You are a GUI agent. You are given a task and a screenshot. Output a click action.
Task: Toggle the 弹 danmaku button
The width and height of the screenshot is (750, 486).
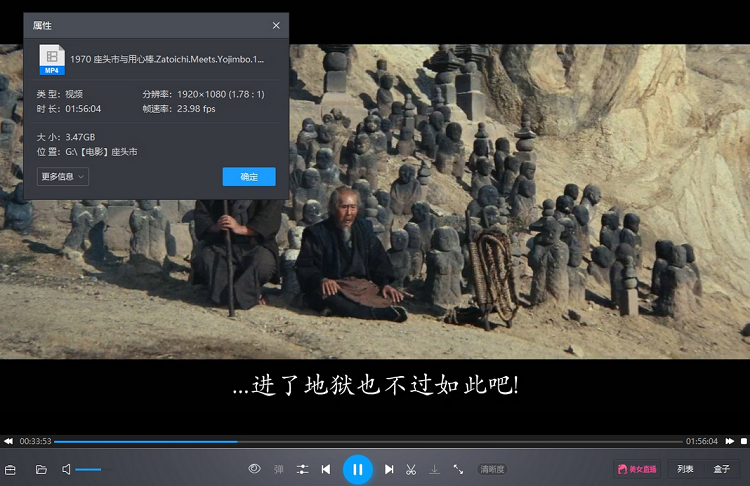point(279,469)
